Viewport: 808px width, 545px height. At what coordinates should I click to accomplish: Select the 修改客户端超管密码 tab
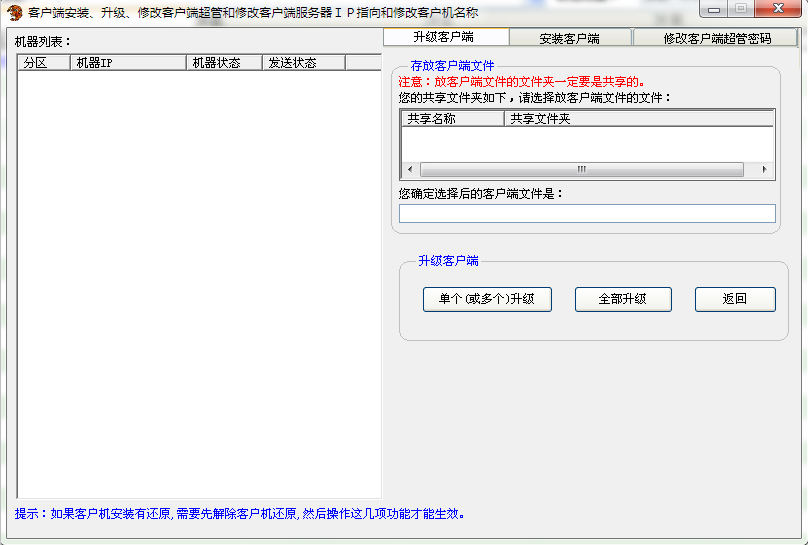tap(716, 38)
